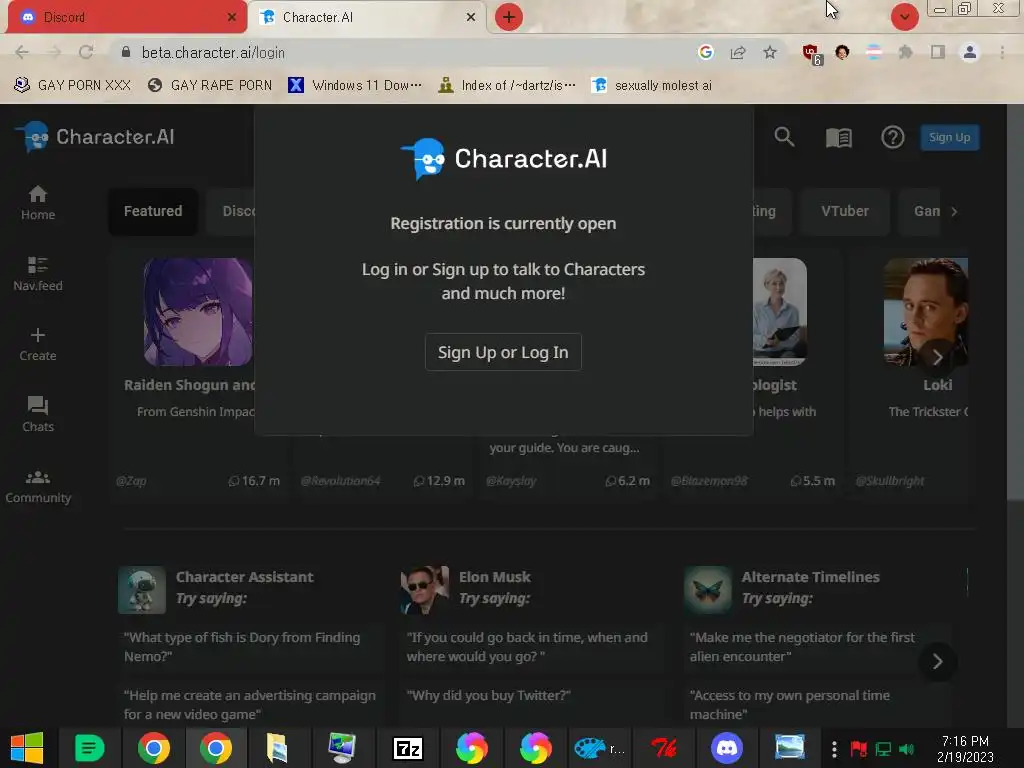The width and height of the screenshot is (1024, 768).
Task: Open the extensions puzzle icon
Action: pos(905,52)
